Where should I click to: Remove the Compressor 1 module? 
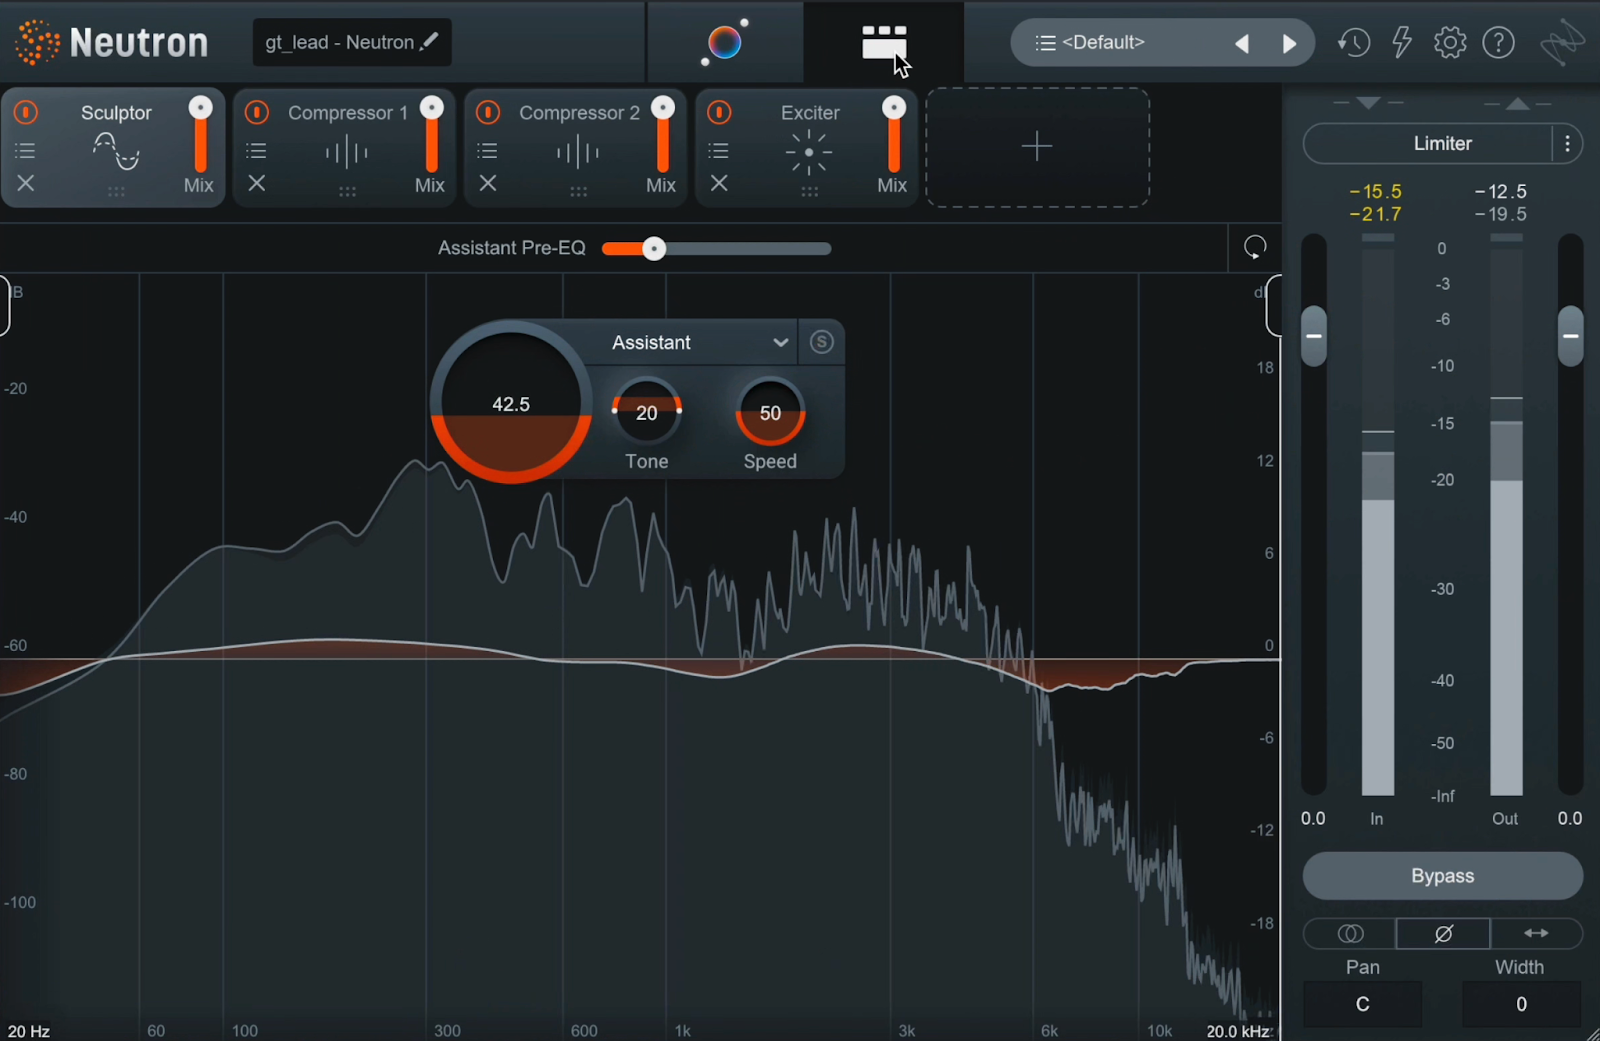pyautogui.click(x=257, y=183)
